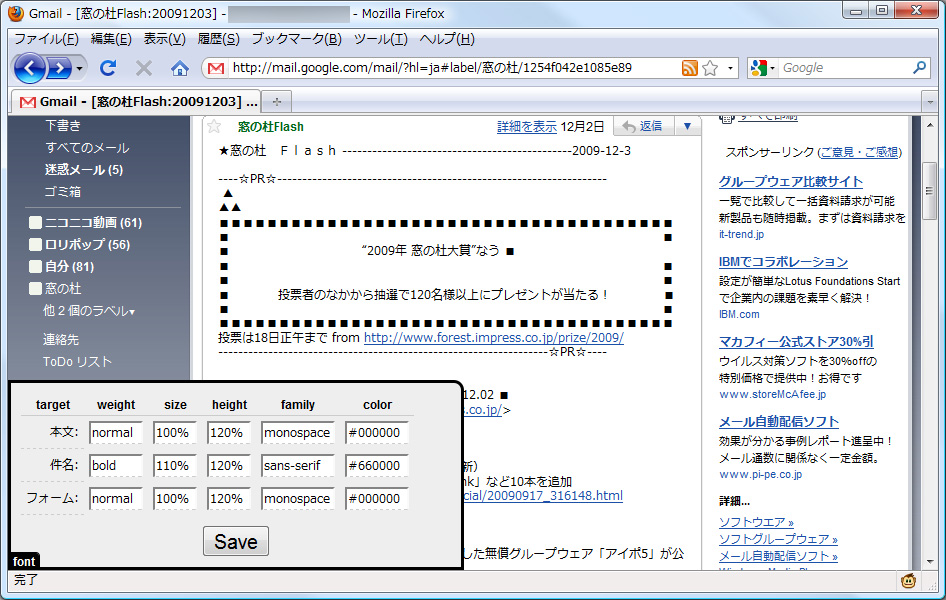Screen dimensions: 946x600
Task: Click the Home button in the toolbar
Action: pos(180,69)
